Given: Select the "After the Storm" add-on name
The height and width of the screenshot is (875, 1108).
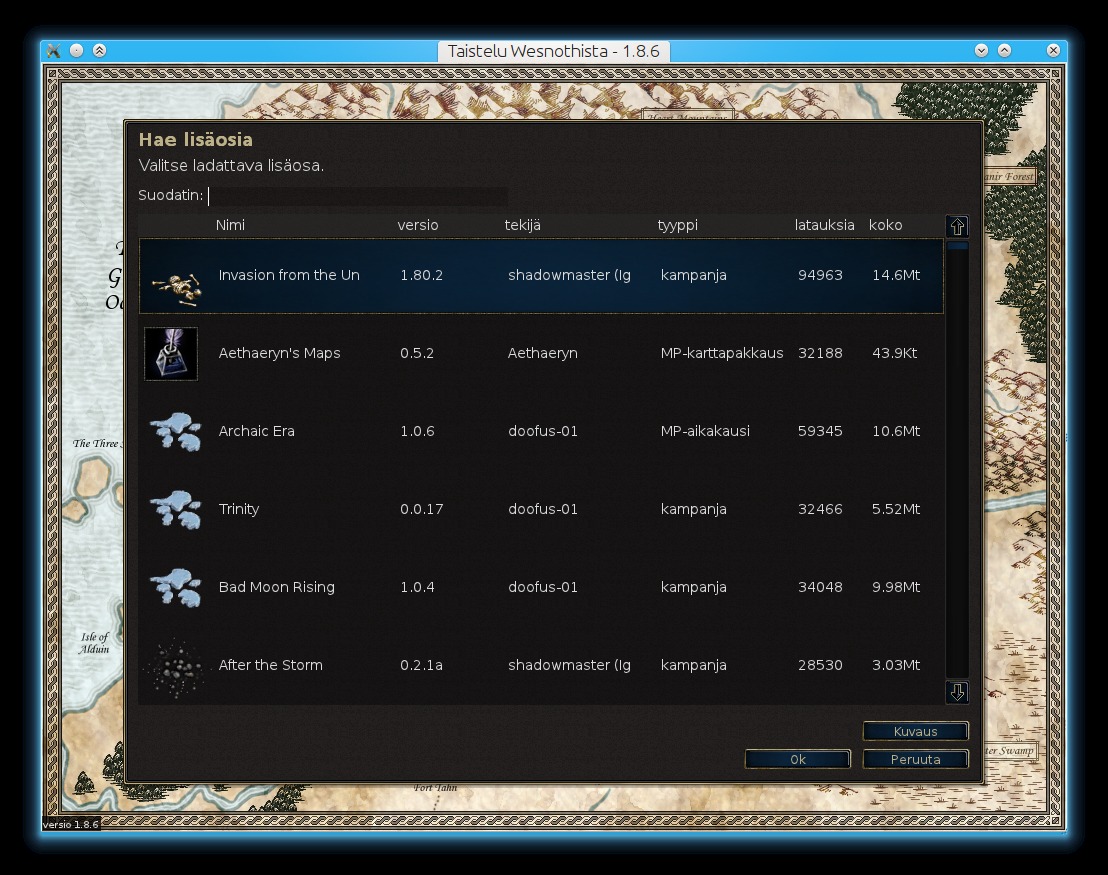Looking at the screenshot, I should 271,665.
